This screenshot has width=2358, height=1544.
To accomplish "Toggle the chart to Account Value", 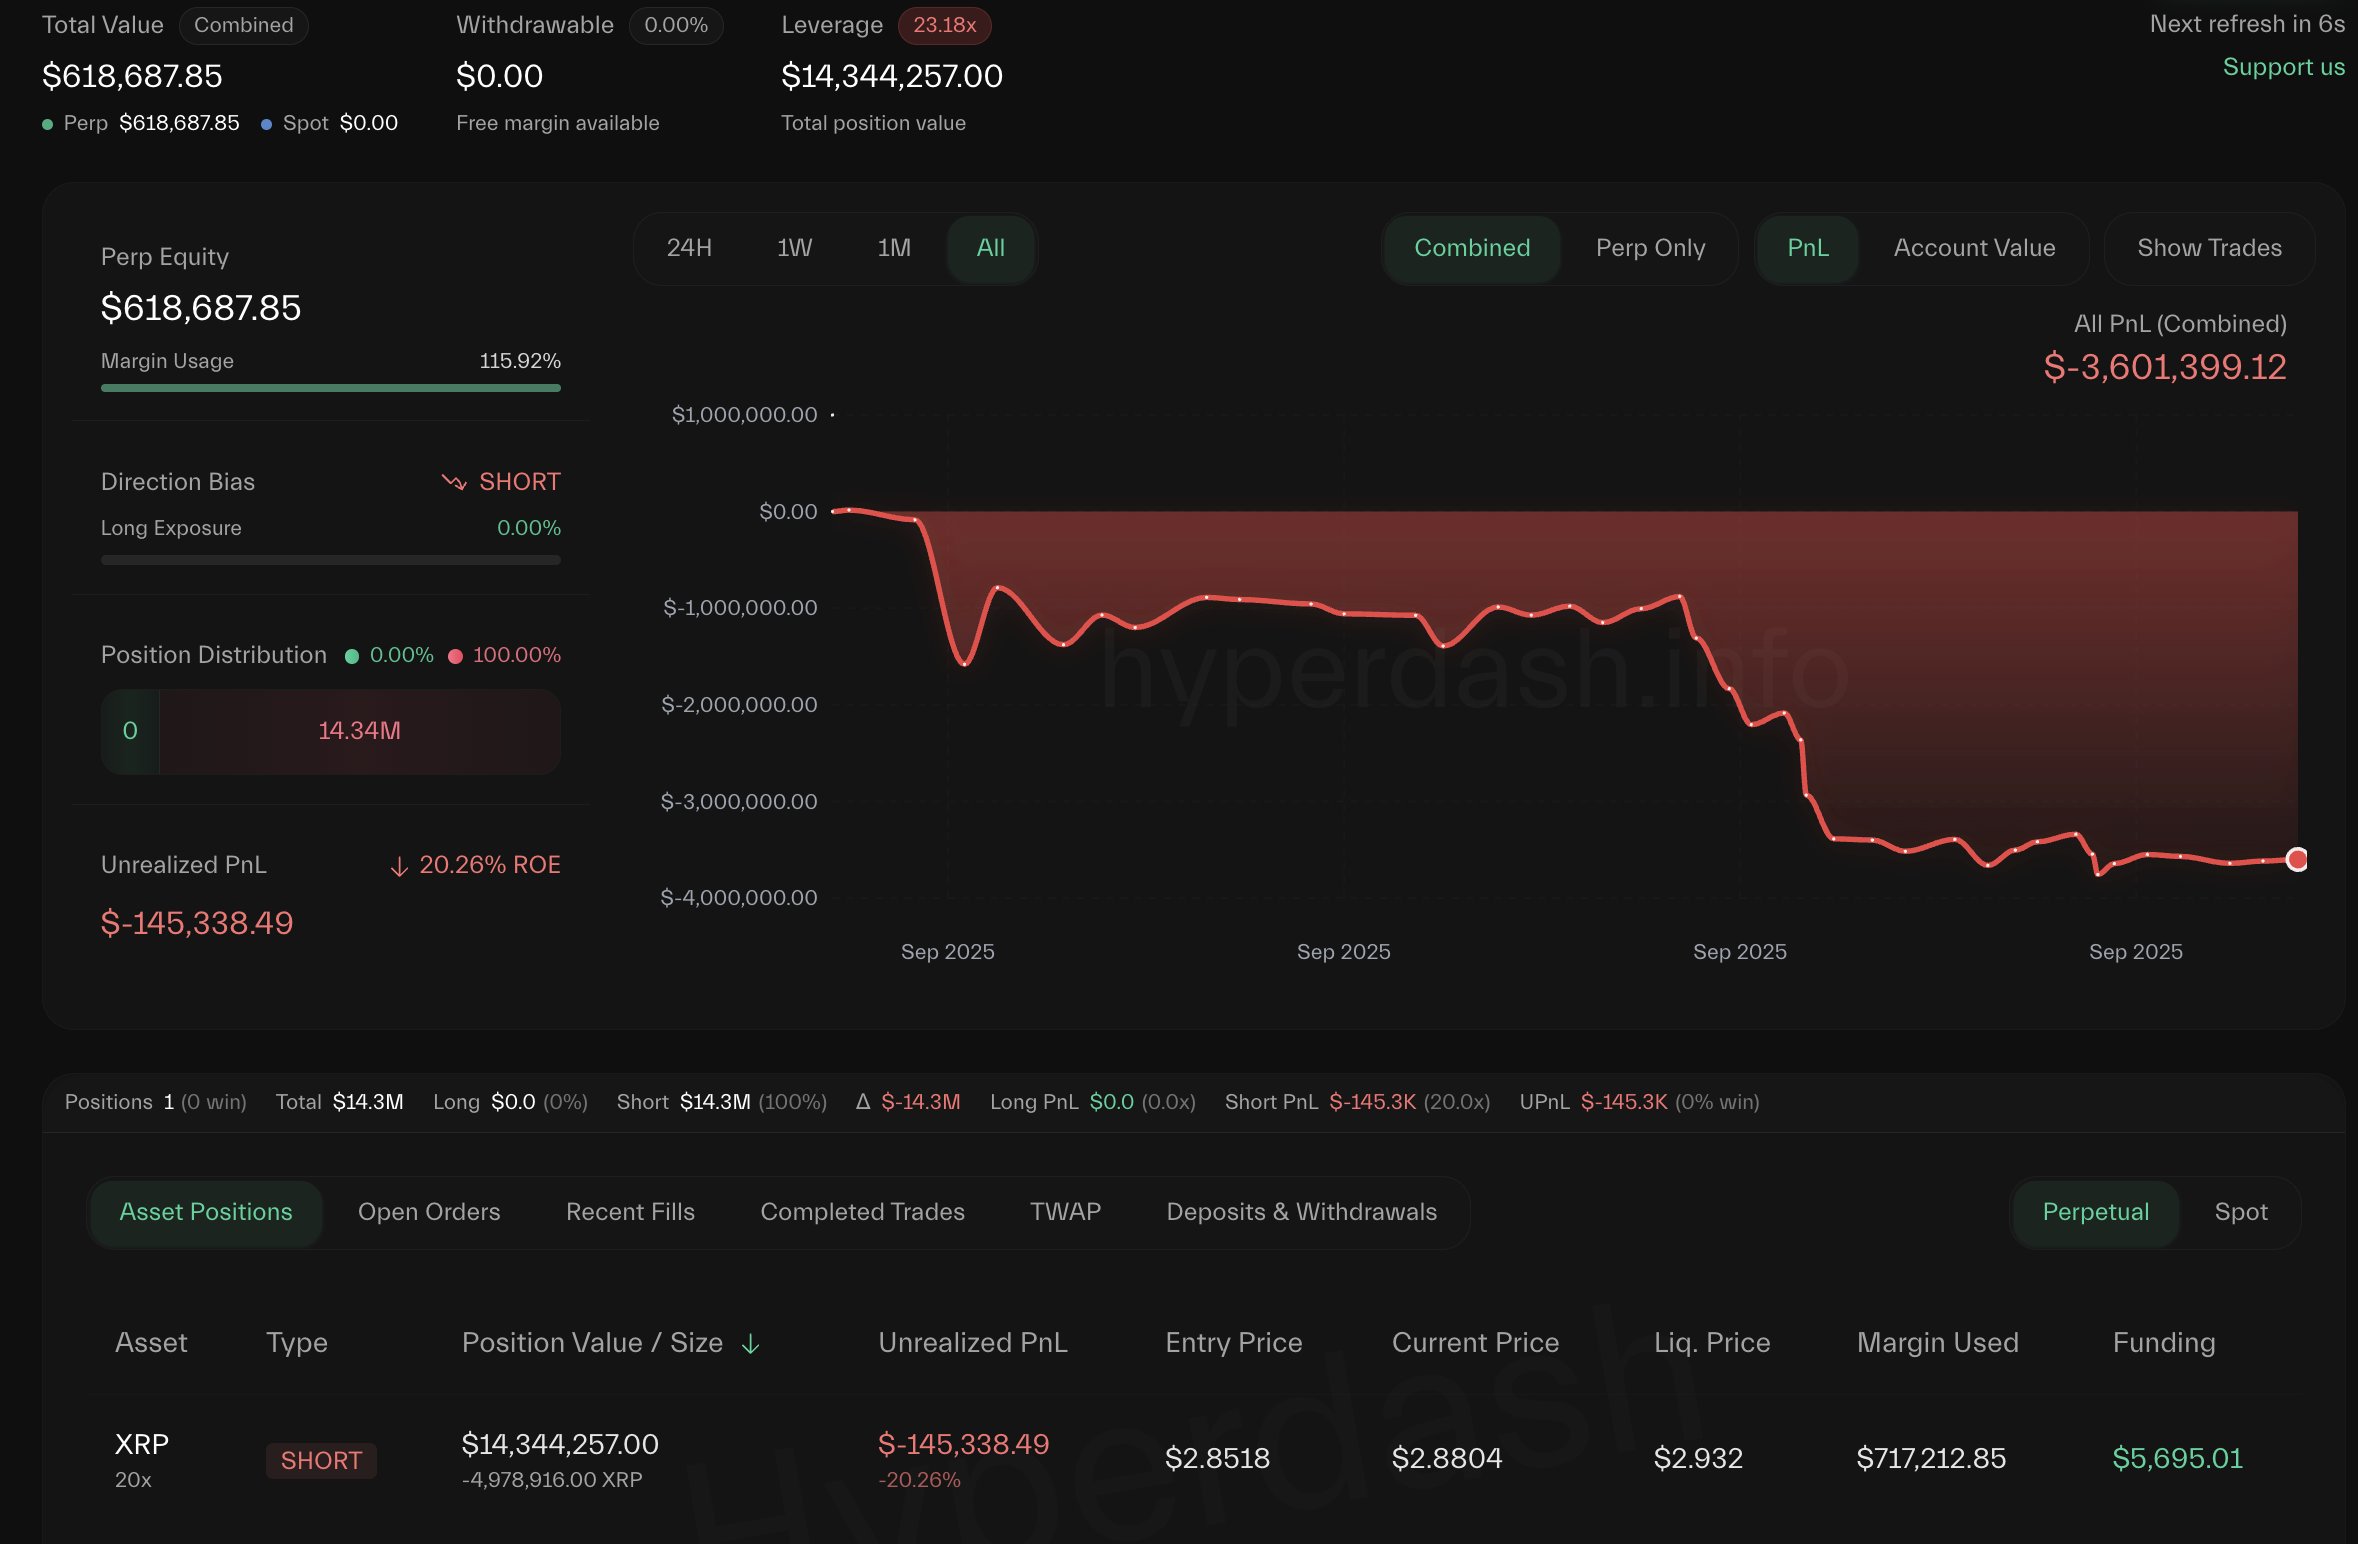I will click(x=1974, y=248).
